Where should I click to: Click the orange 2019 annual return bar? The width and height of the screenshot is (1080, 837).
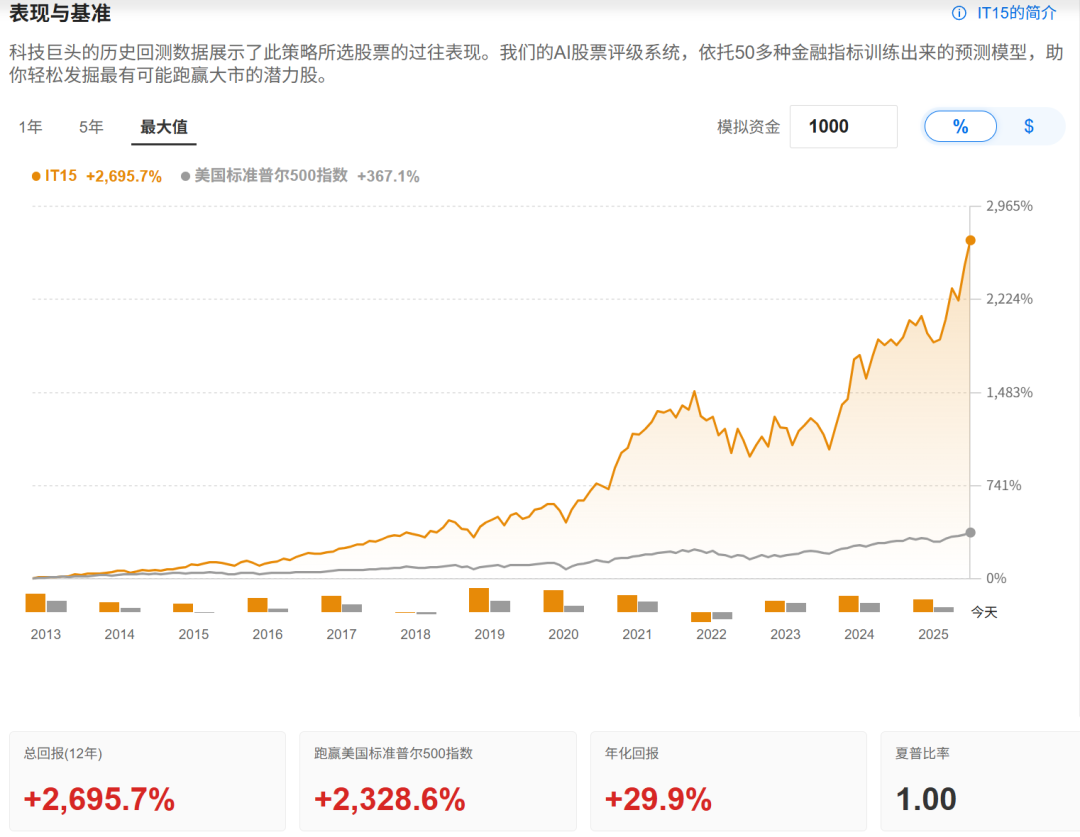tap(479, 600)
